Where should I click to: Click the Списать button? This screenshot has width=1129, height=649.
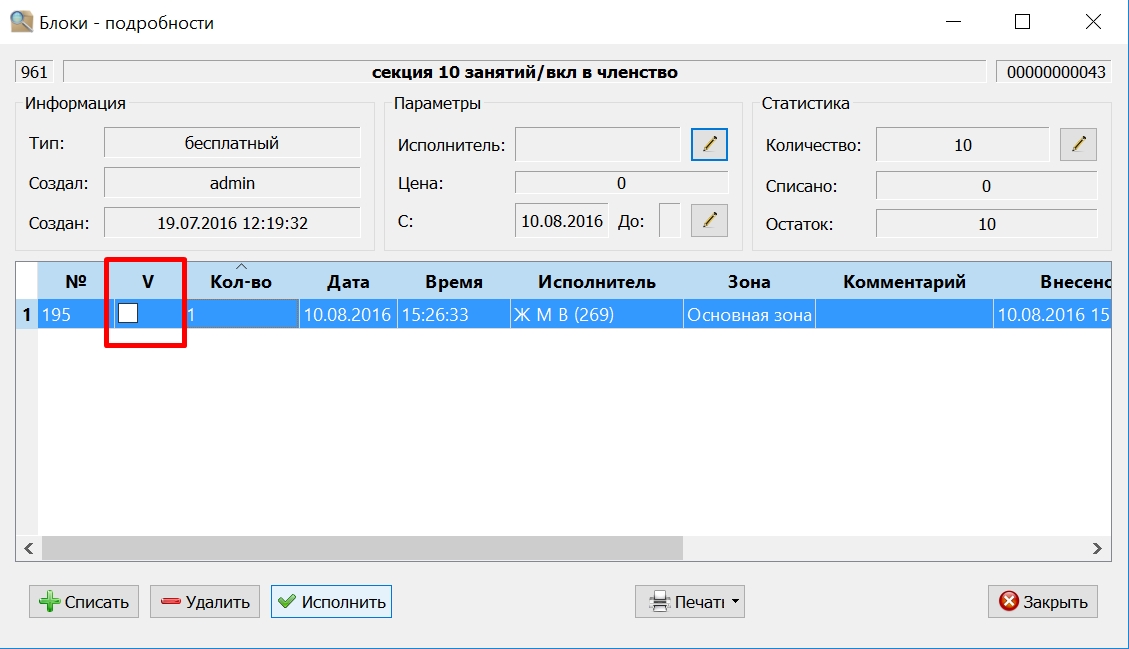tap(84, 601)
